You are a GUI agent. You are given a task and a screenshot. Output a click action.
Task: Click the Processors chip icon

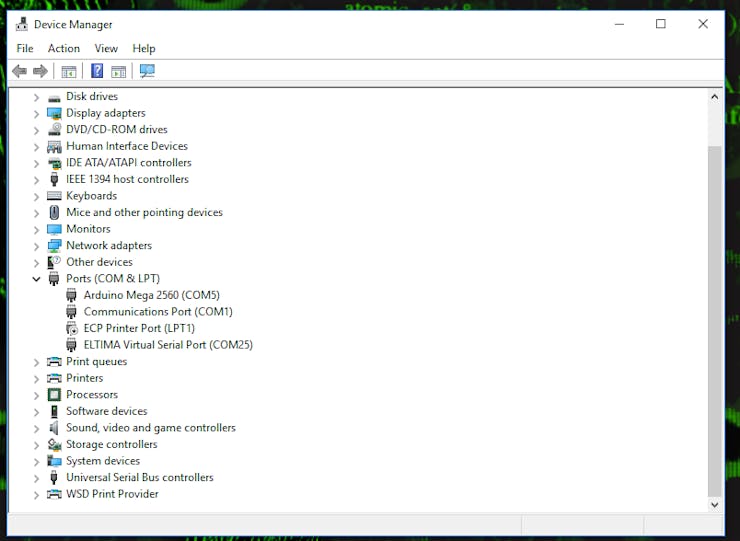[54, 395]
